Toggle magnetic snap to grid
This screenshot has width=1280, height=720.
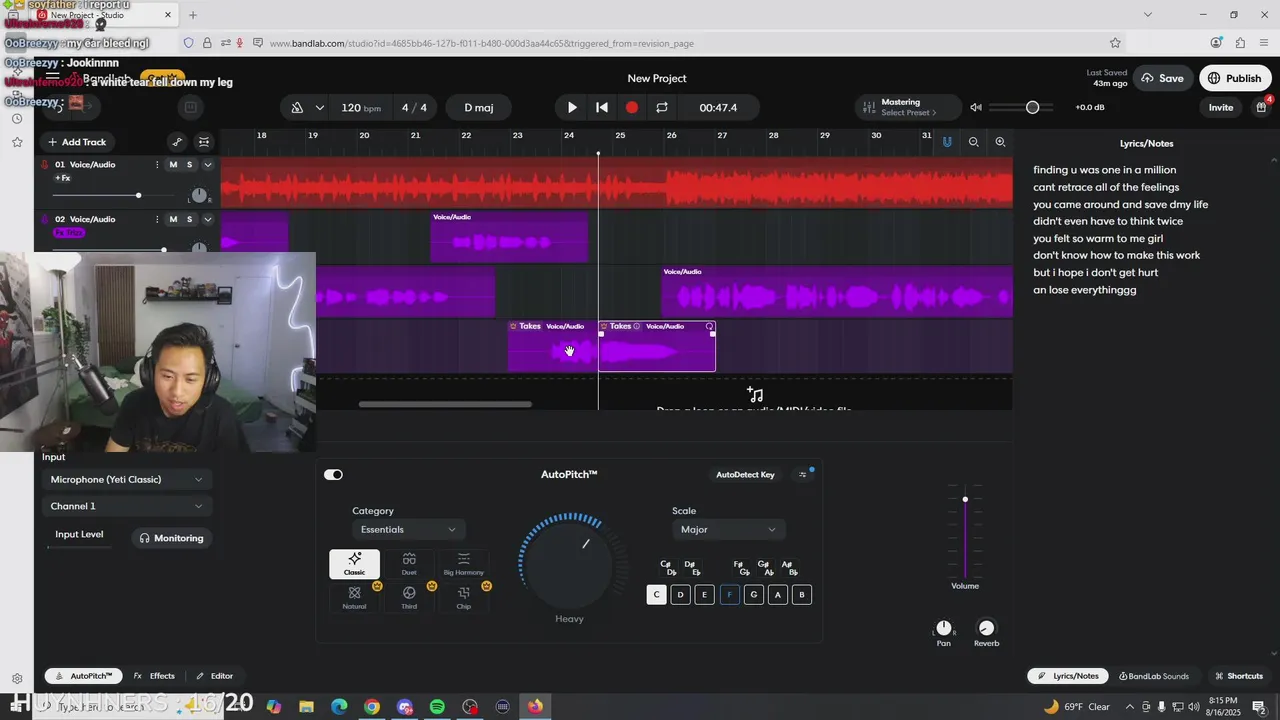[947, 142]
